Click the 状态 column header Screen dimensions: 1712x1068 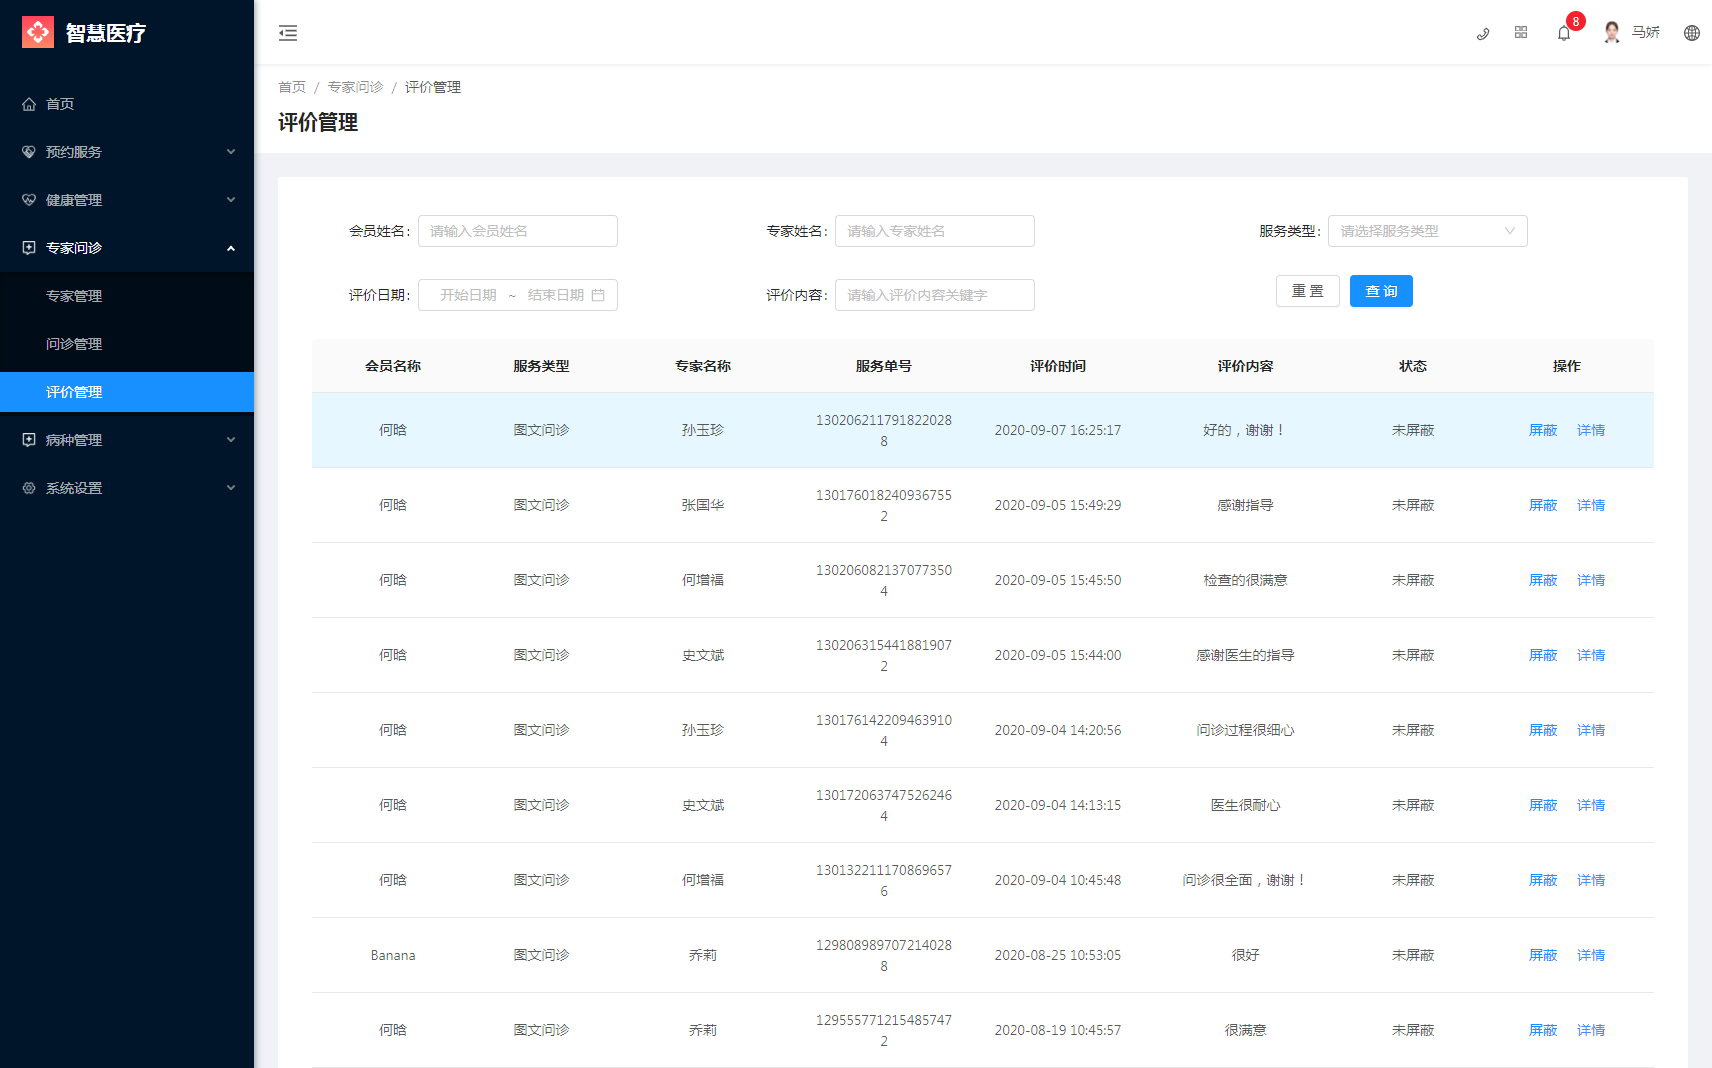(x=1413, y=366)
